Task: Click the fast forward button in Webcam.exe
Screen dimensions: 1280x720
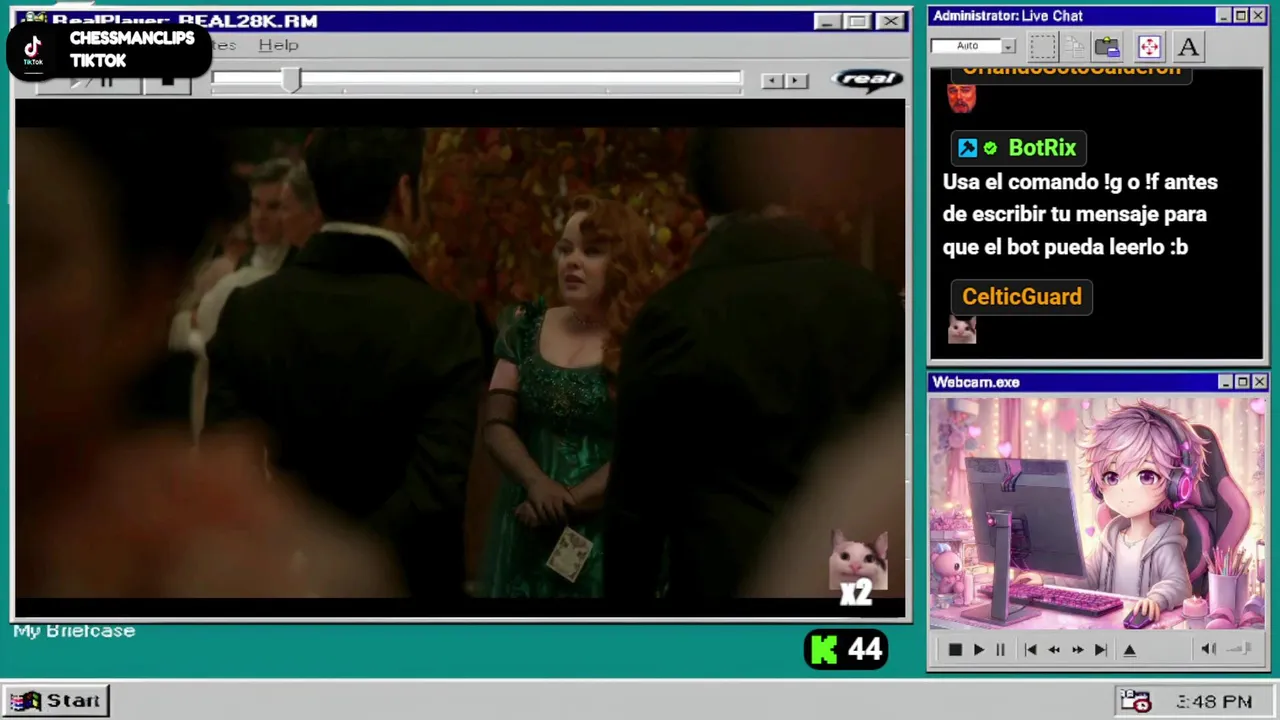Action: pyautogui.click(x=1077, y=650)
